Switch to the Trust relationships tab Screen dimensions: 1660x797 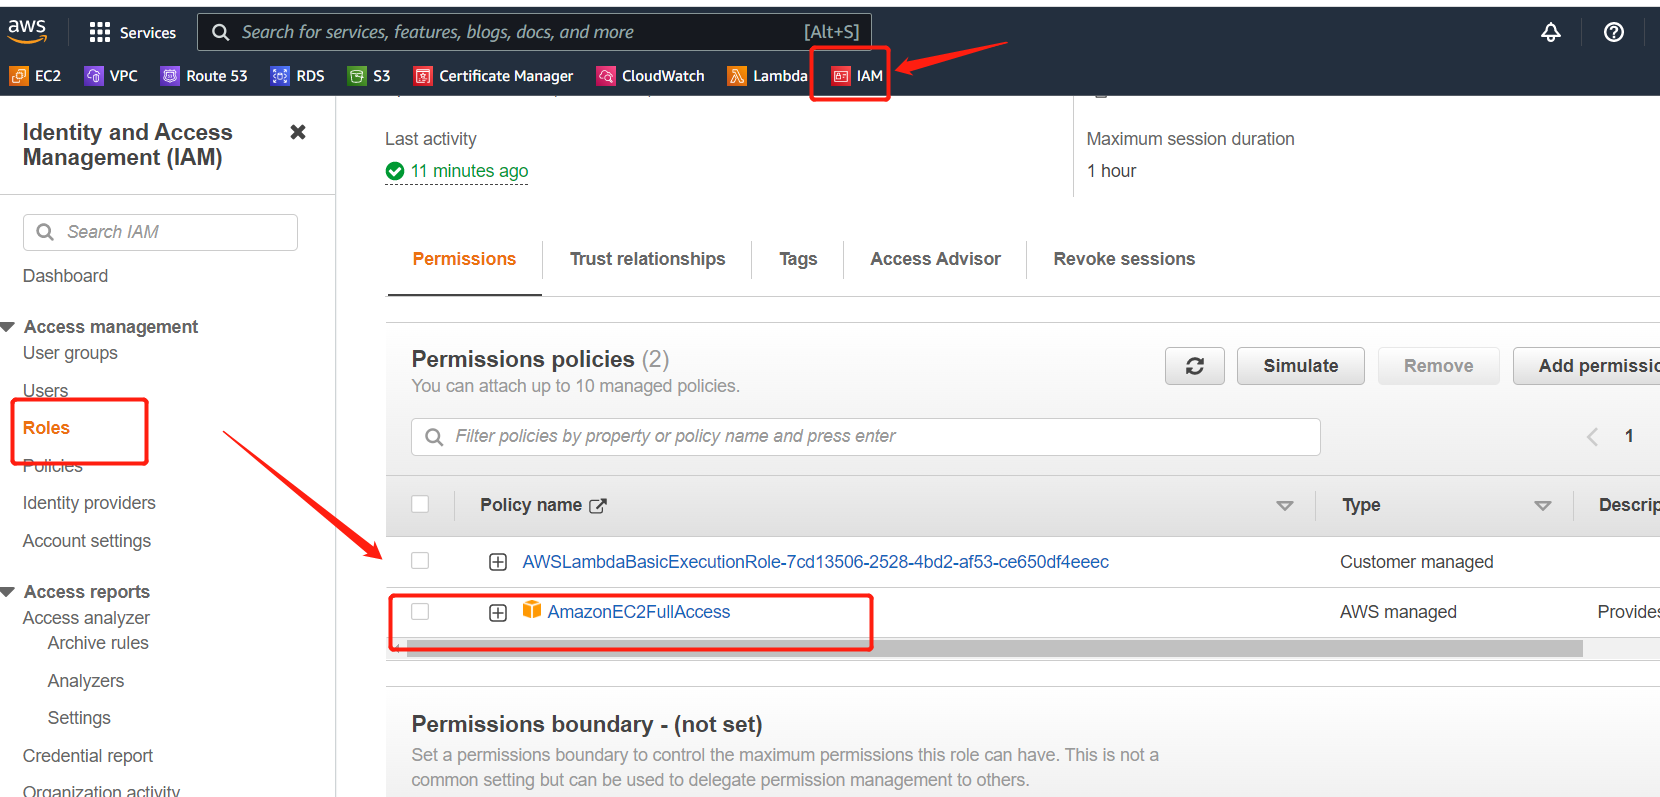647,259
